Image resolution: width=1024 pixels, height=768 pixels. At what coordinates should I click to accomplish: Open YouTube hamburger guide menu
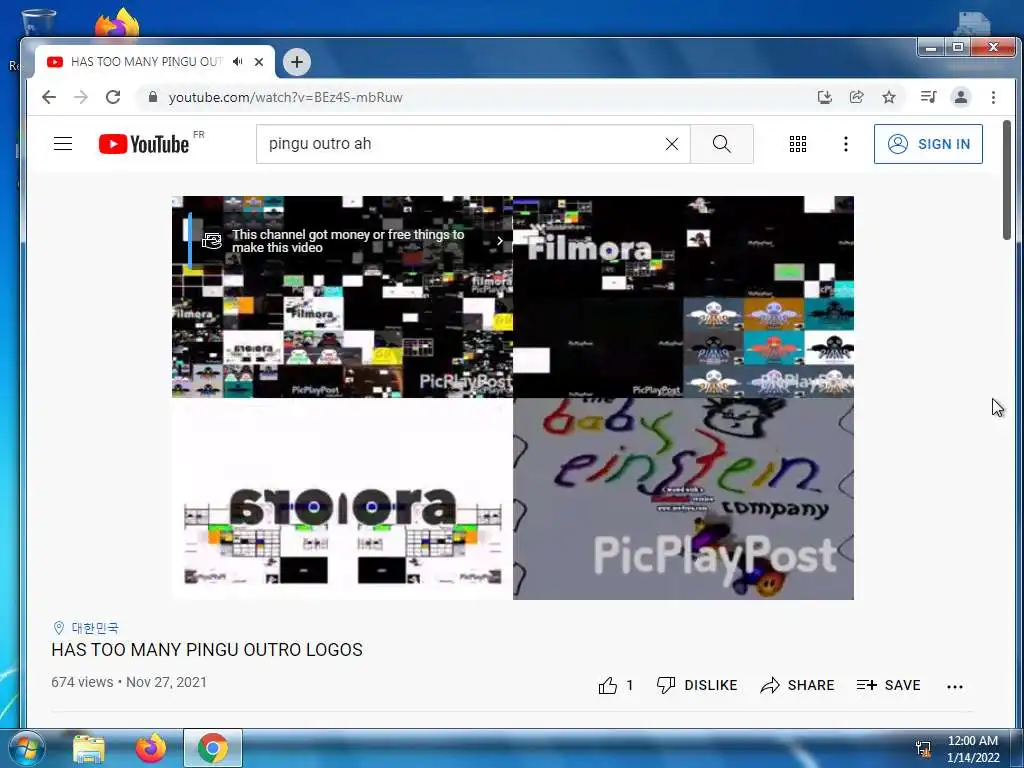coord(63,144)
